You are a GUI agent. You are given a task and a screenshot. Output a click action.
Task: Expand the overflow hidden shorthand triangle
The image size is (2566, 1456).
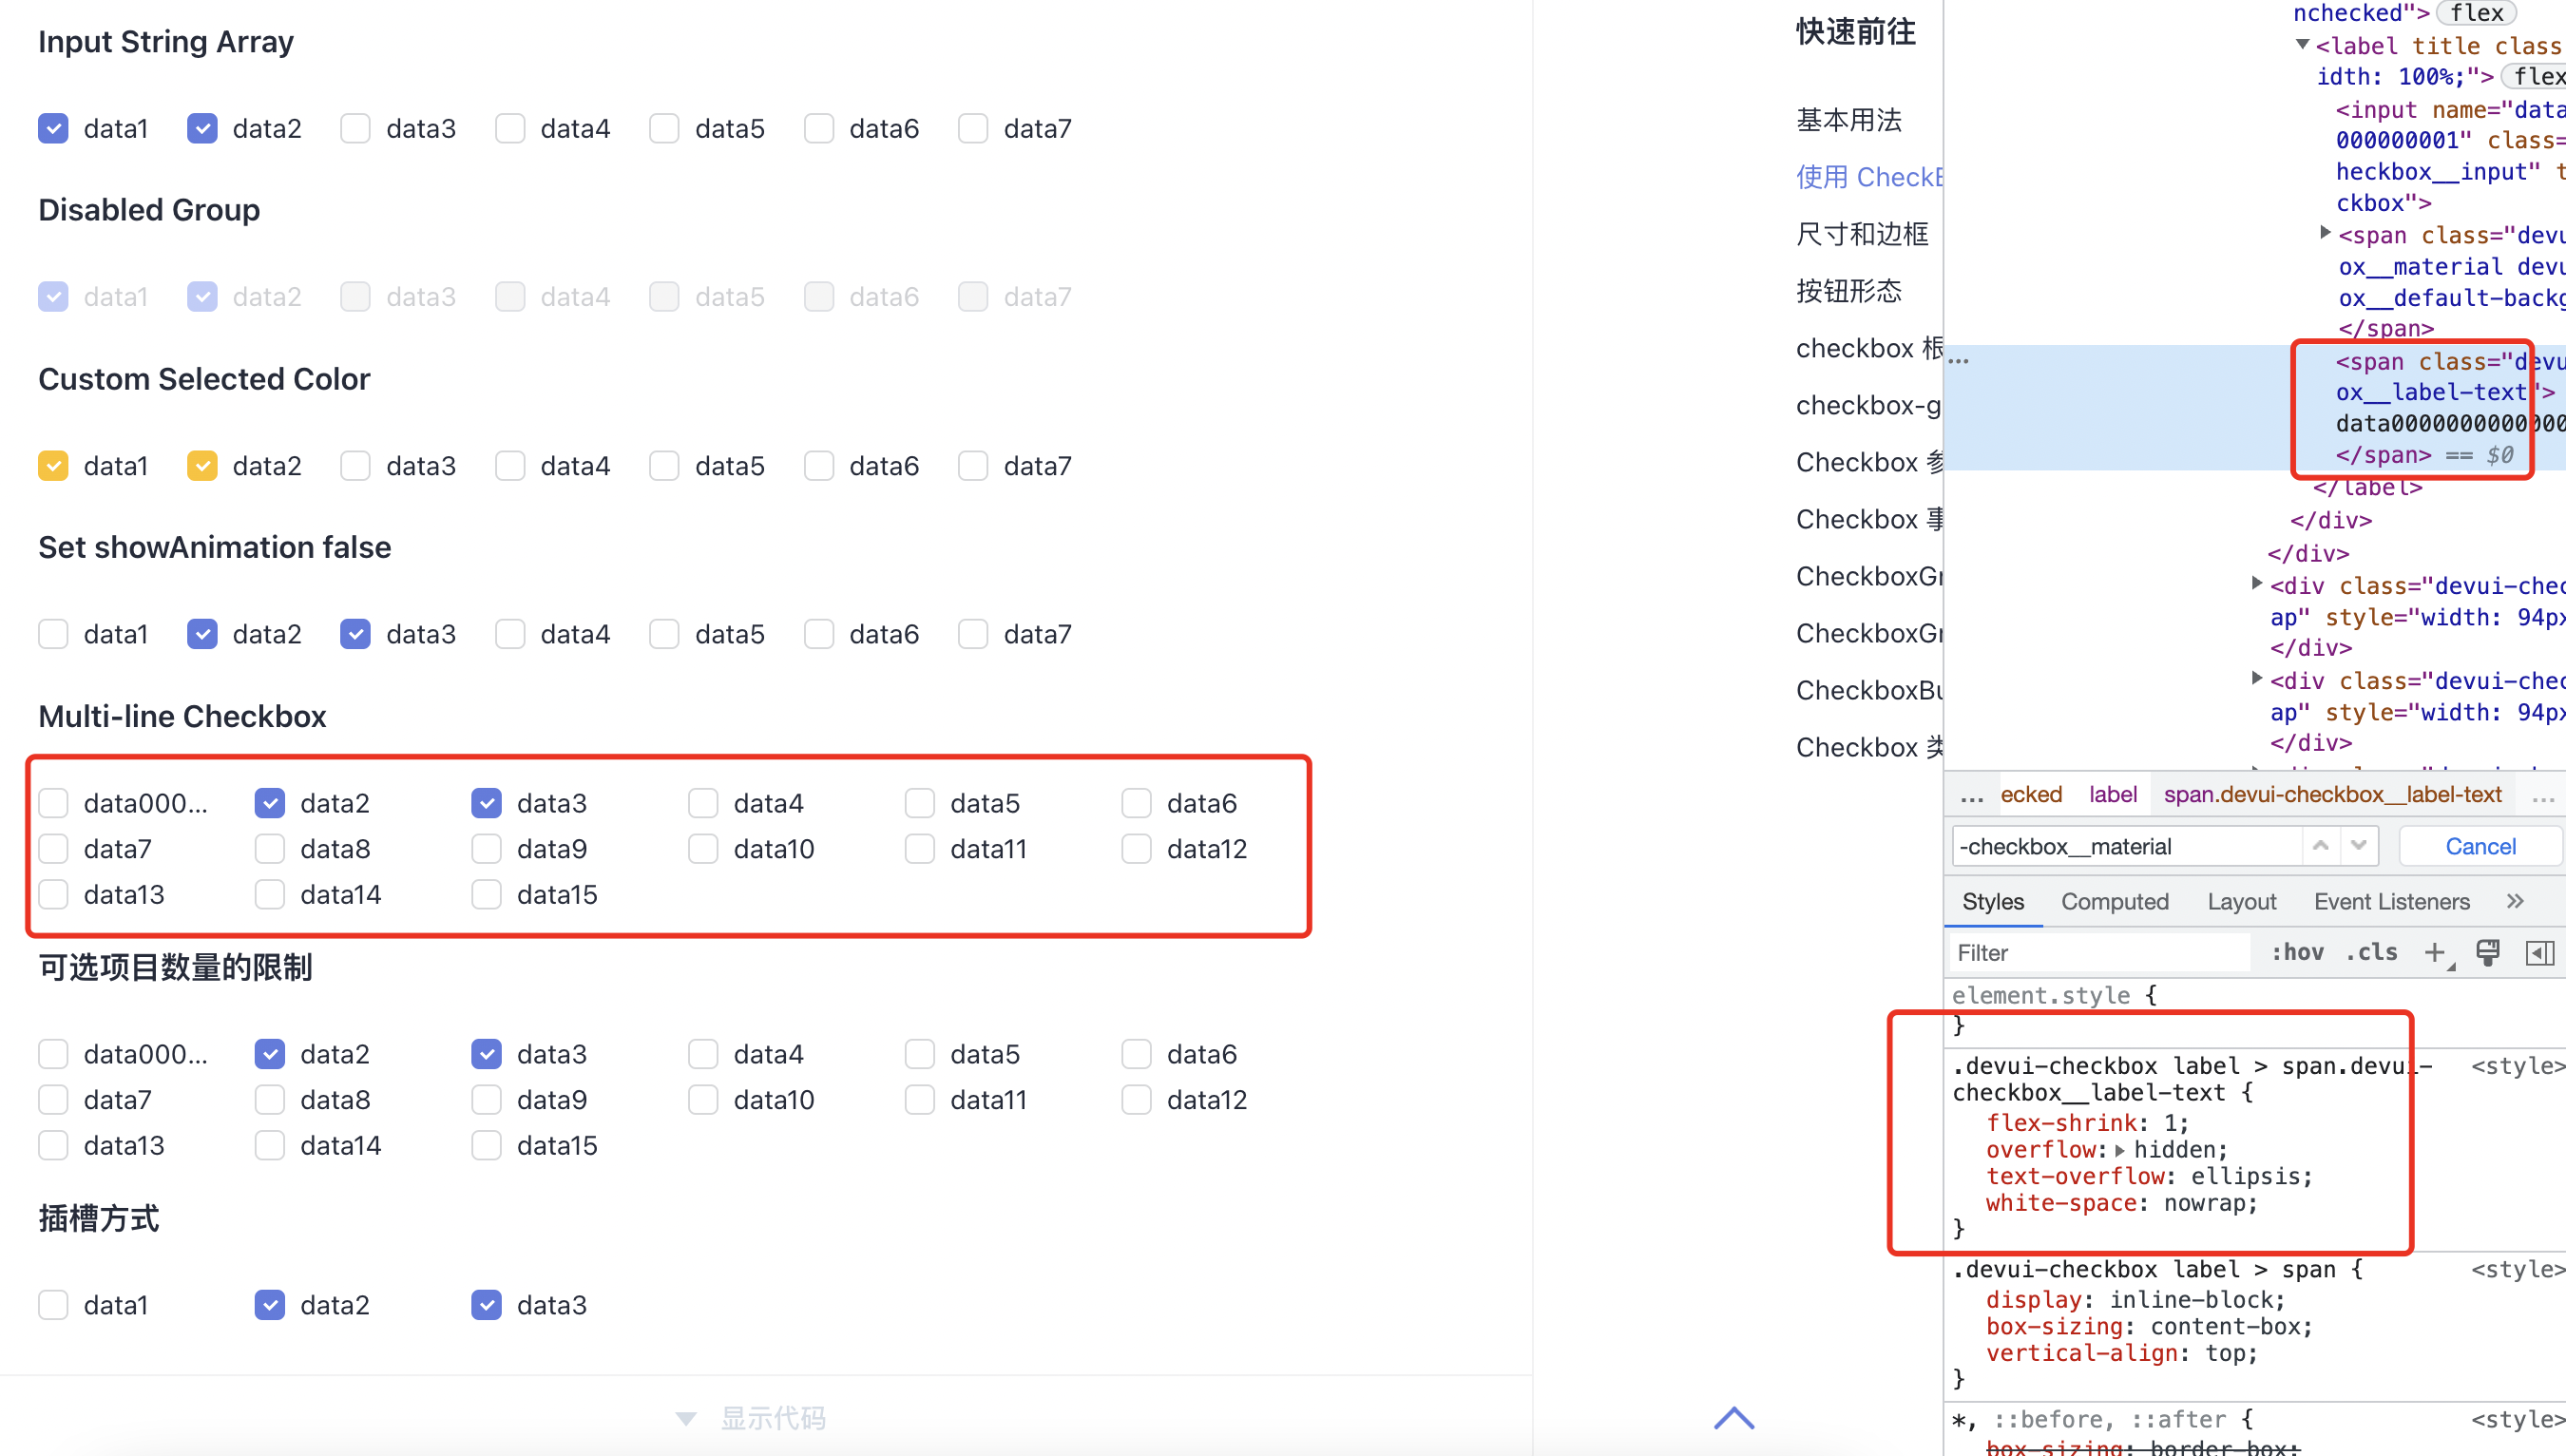click(2120, 1150)
